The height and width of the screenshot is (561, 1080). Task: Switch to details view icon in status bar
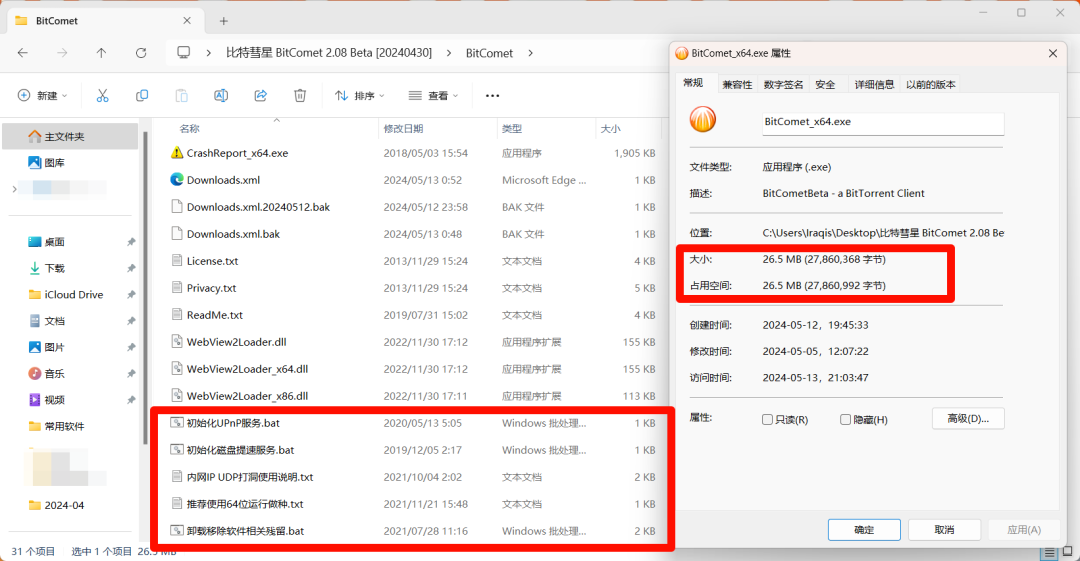point(1049,553)
